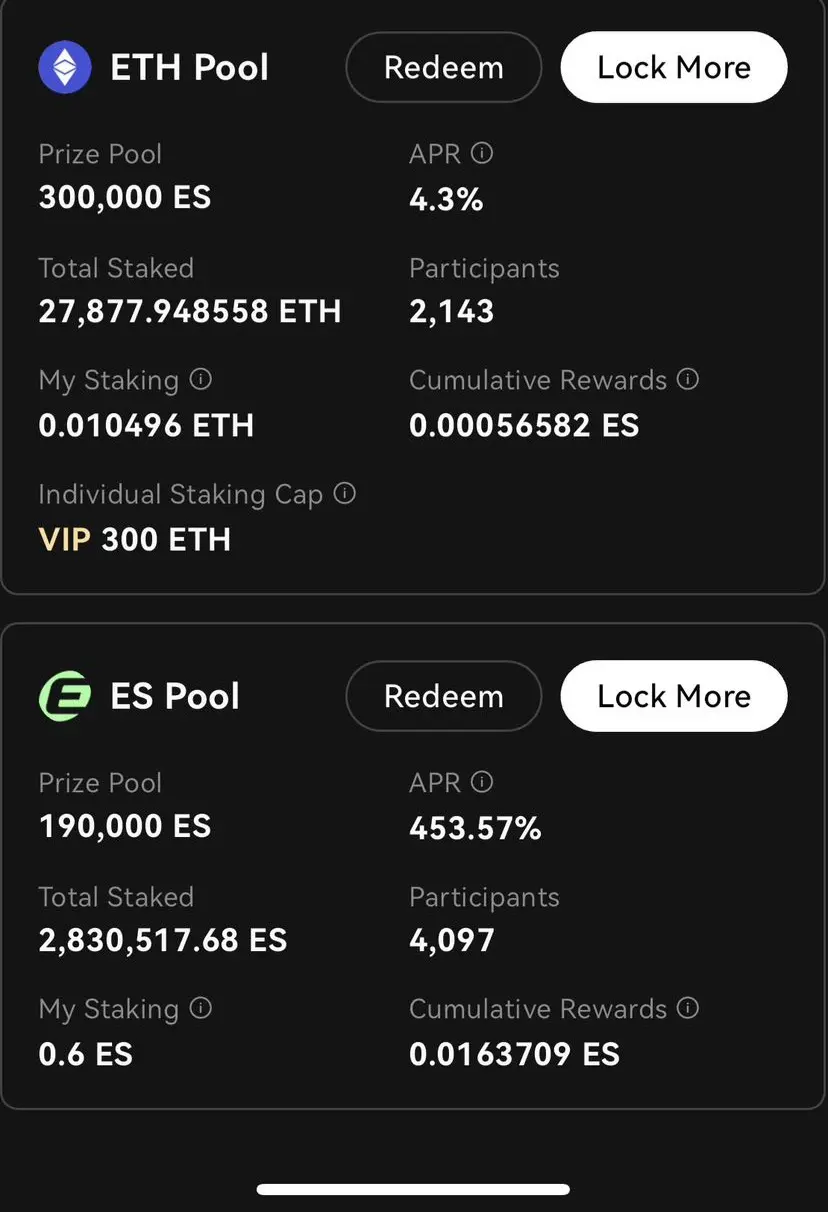Tap Redeem in the ETH Pool
The height and width of the screenshot is (1212, 828).
tap(444, 67)
